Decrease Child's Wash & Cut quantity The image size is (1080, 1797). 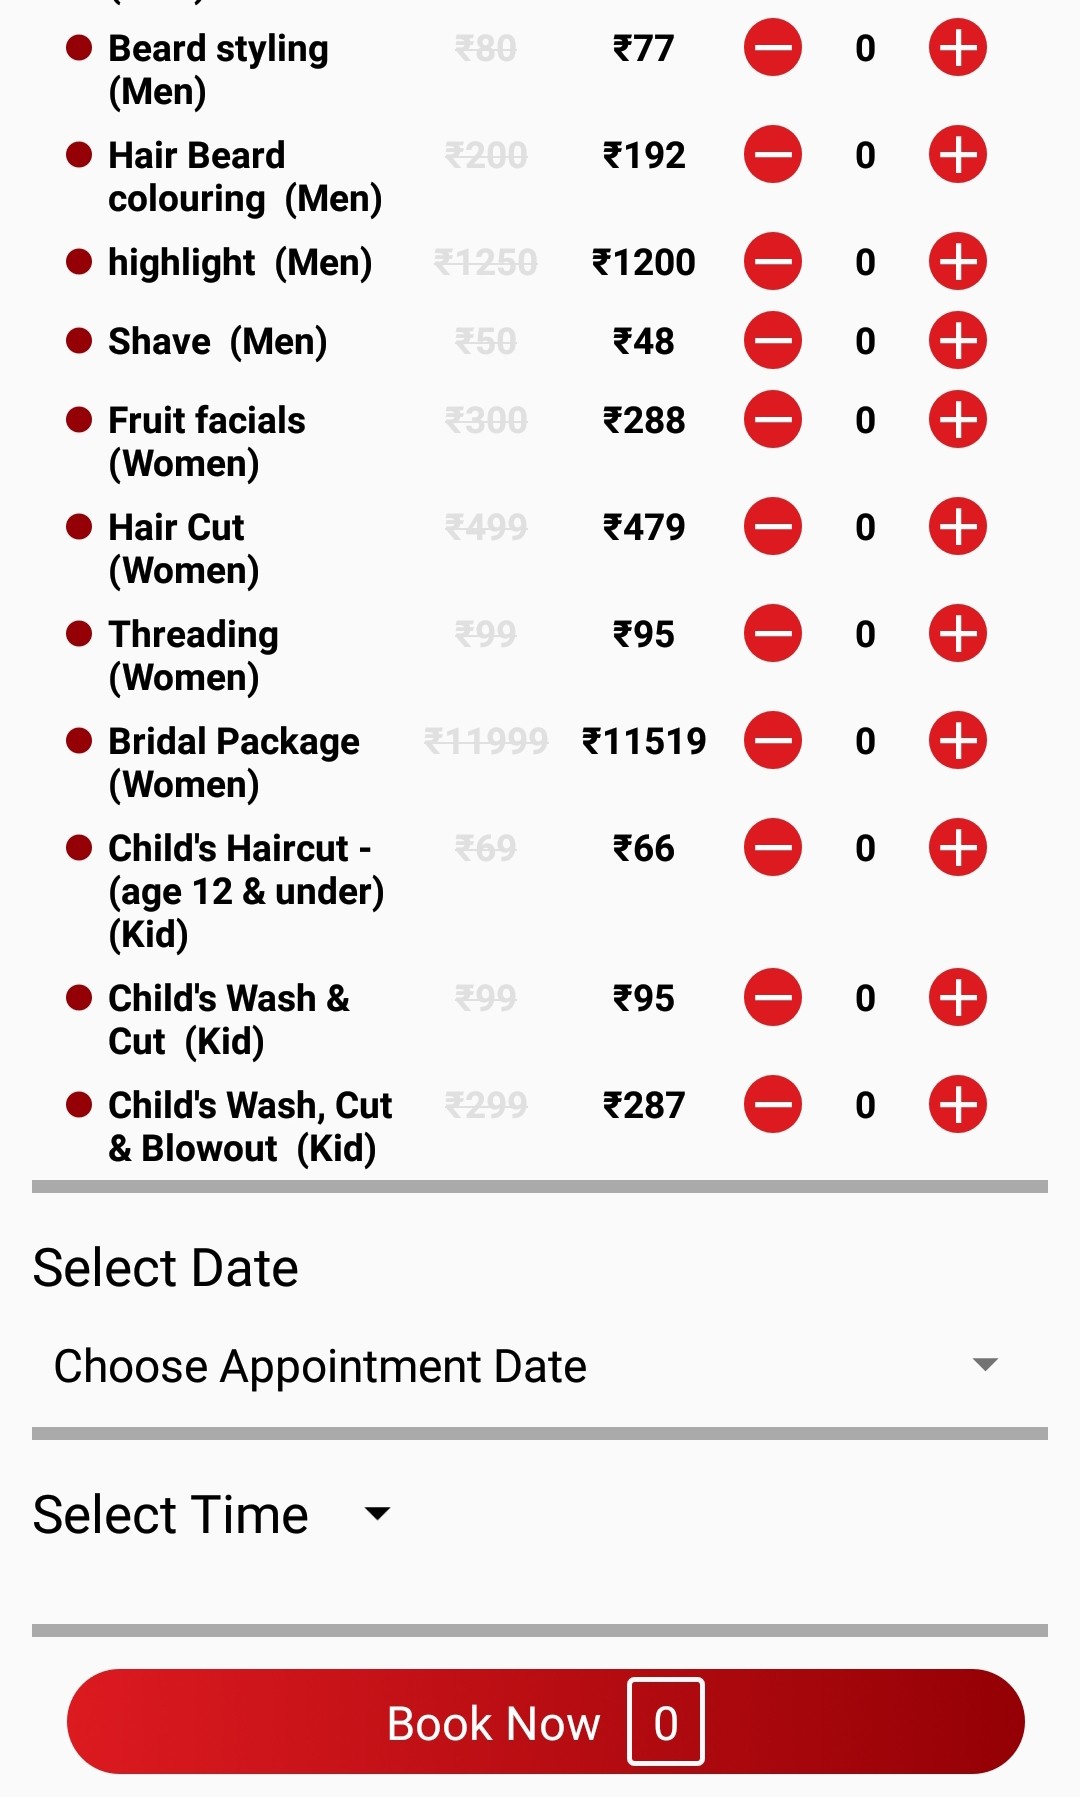(773, 998)
